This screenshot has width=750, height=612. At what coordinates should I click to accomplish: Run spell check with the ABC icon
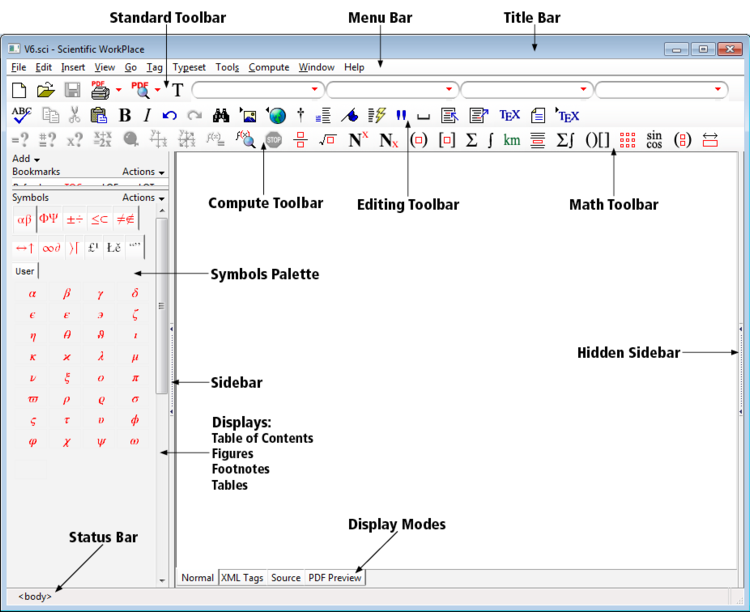[22, 115]
